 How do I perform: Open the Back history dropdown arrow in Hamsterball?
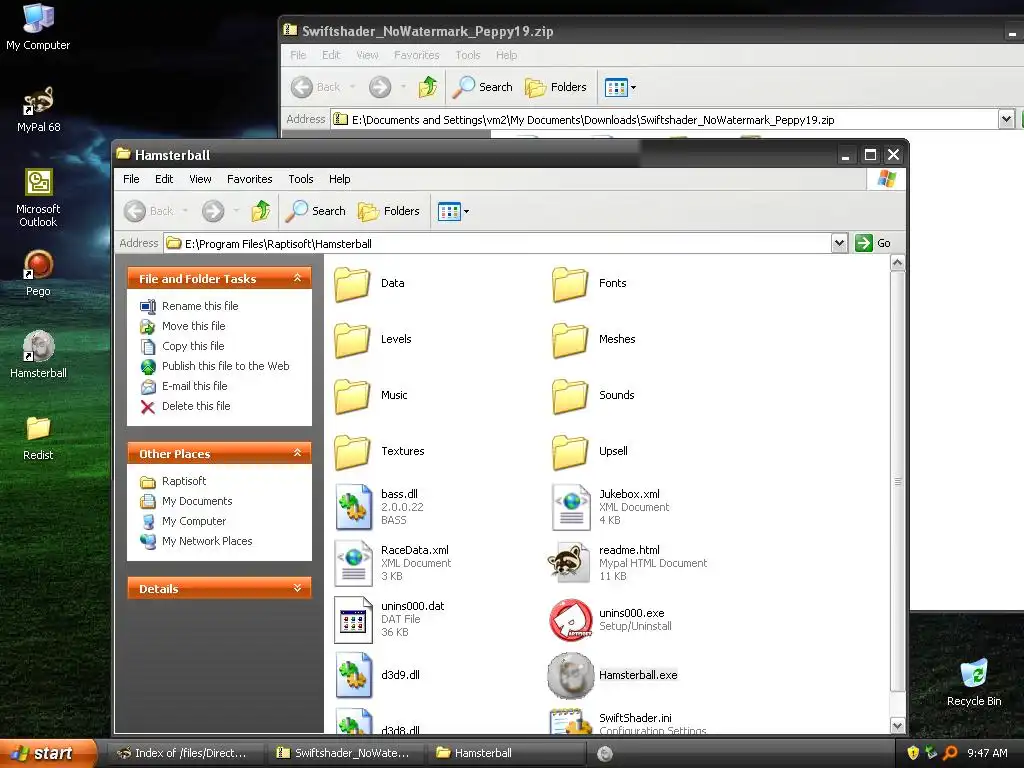tap(185, 211)
